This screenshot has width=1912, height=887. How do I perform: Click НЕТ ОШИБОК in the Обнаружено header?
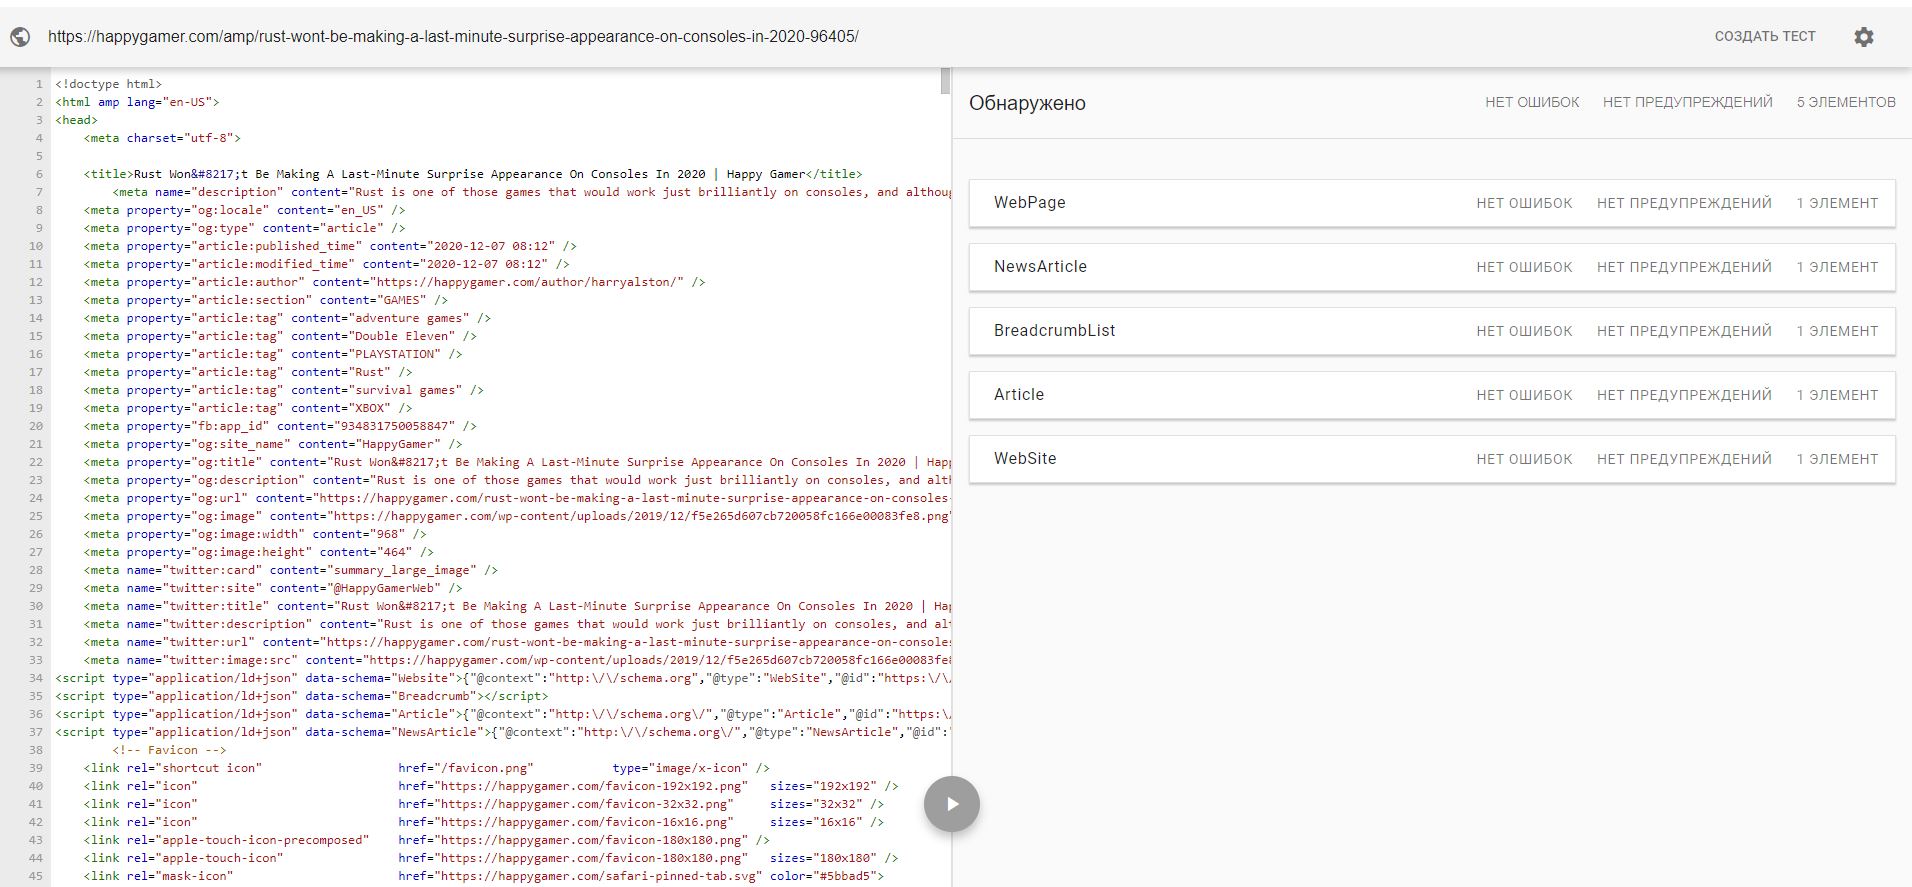coord(1532,102)
